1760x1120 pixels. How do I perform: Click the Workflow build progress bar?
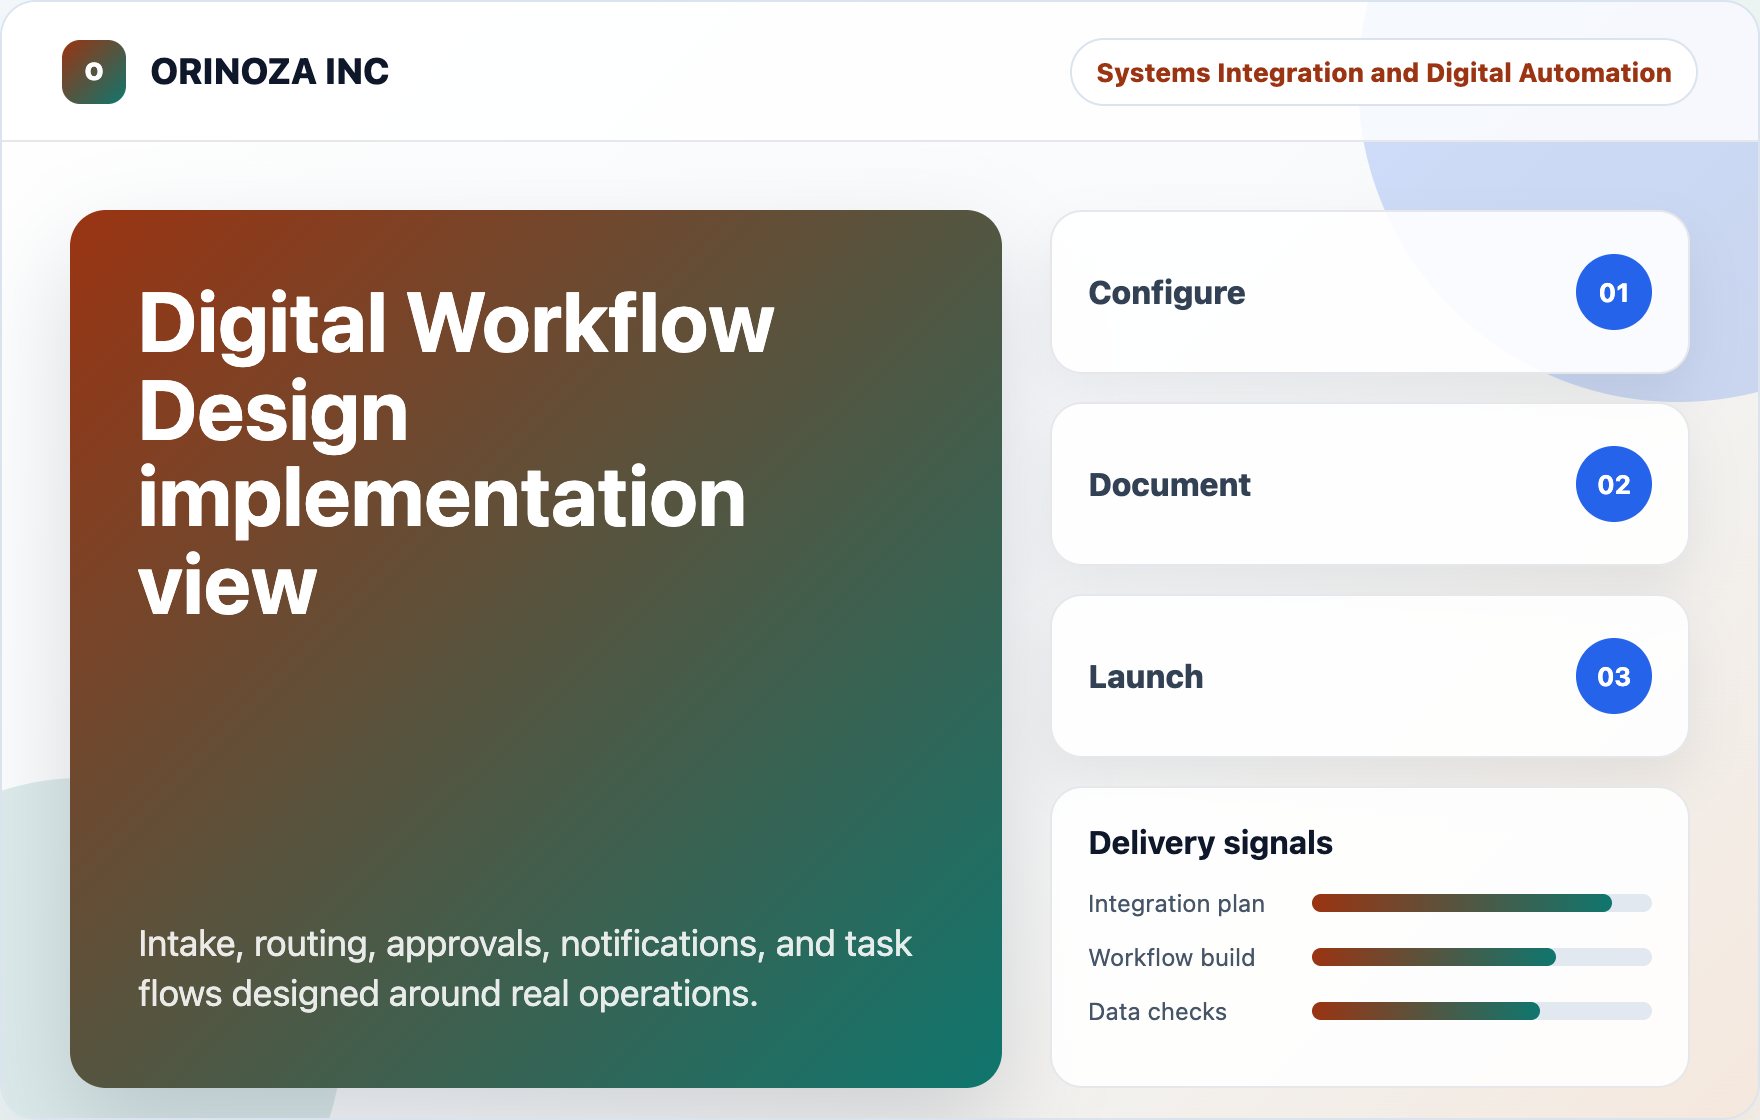coord(1481,958)
